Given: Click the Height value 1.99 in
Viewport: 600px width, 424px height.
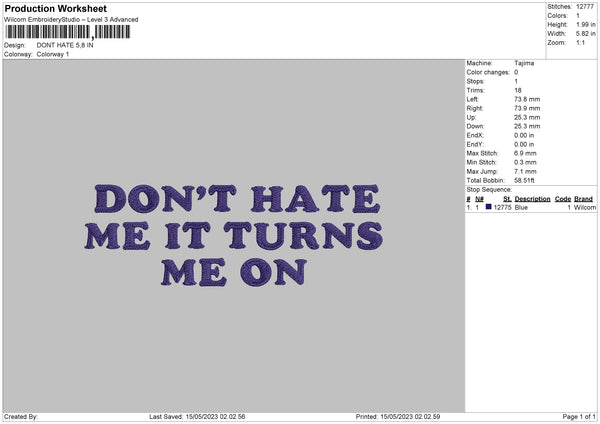Looking at the screenshot, I should pos(586,24).
